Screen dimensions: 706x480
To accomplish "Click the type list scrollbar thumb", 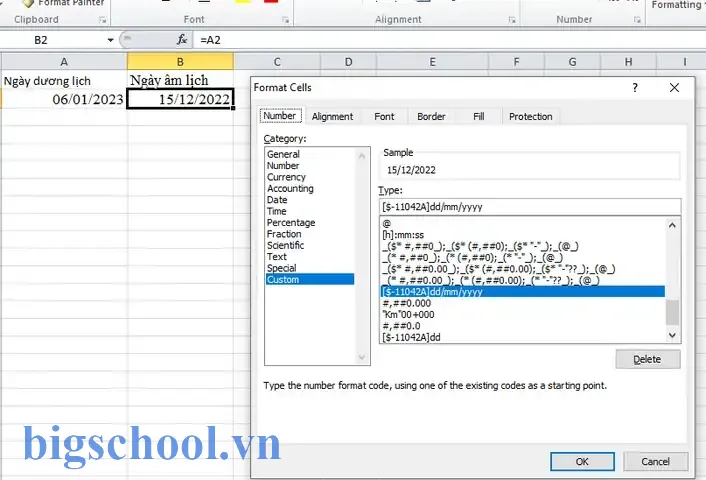I will pyautogui.click(x=672, y=312).
